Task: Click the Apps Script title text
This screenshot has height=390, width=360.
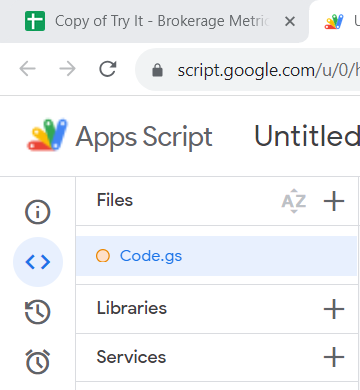Action: click(144, 137)
